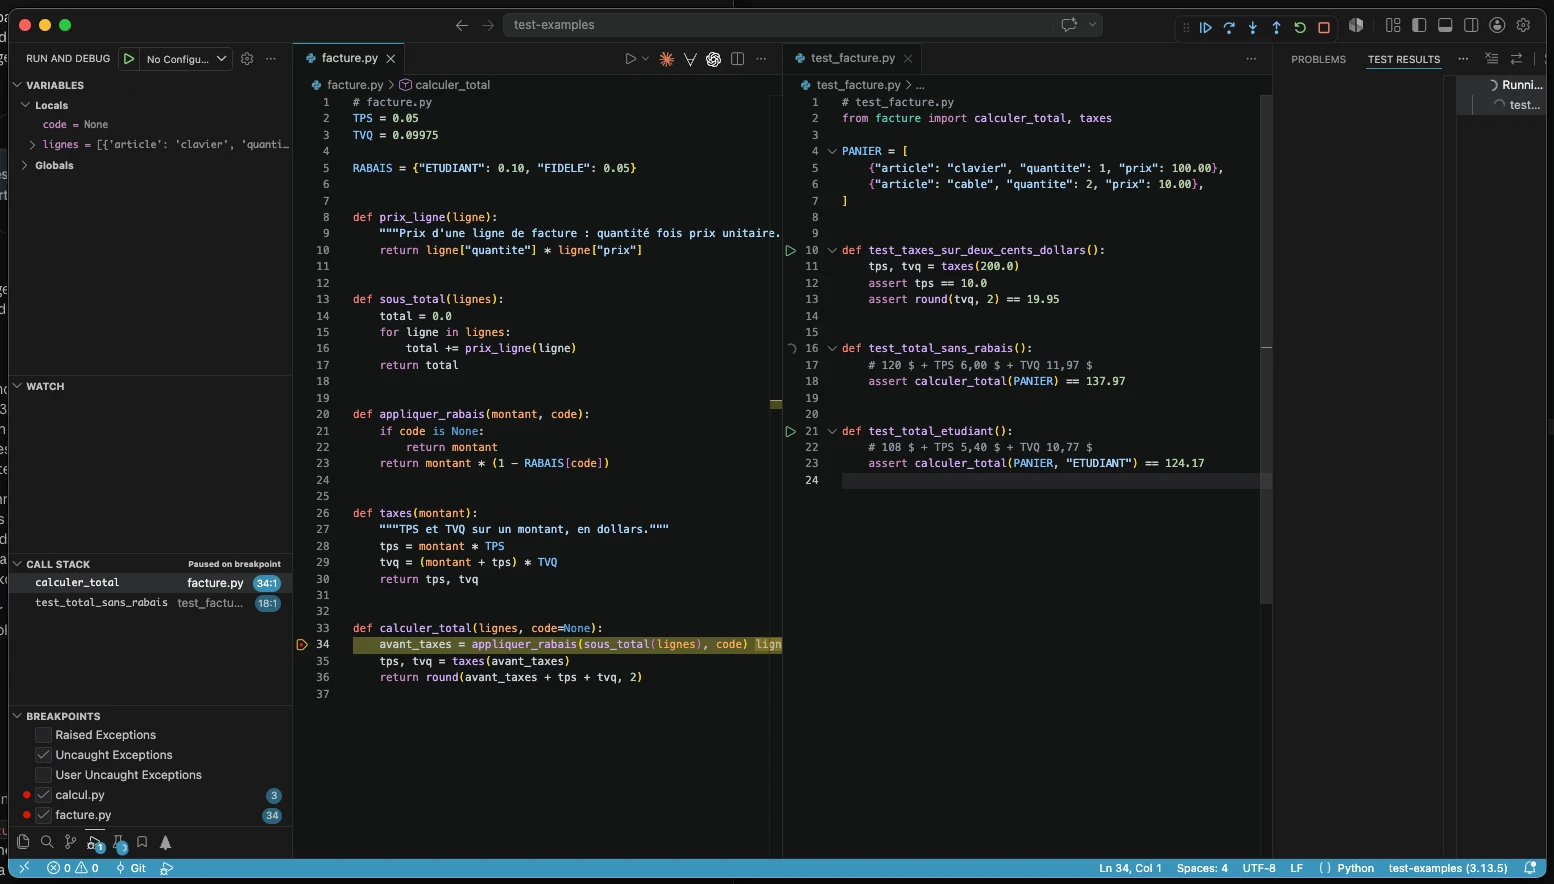Open the launch.json gear in Run and Debug
This screenshot has width=1554, height=884.
(x=247, y=59)
